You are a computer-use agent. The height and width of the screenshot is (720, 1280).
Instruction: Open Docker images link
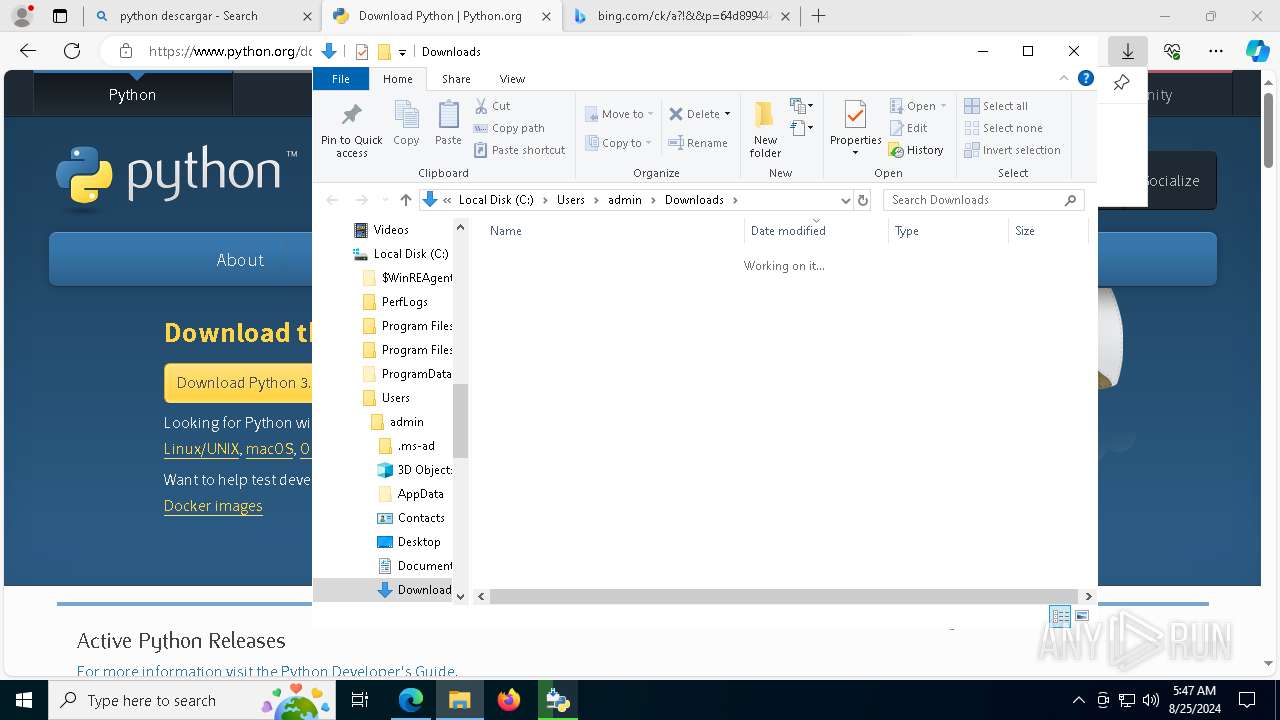213,506
